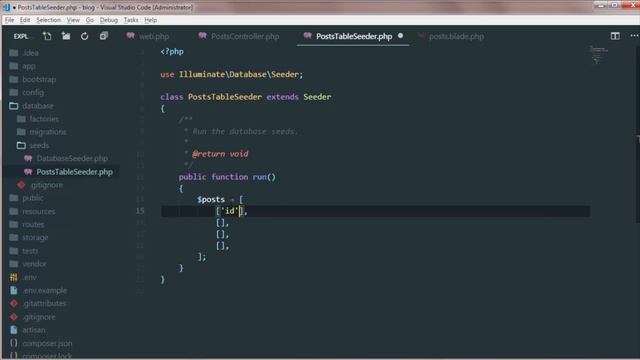Open the Debug menu

[x=109, y=20]
